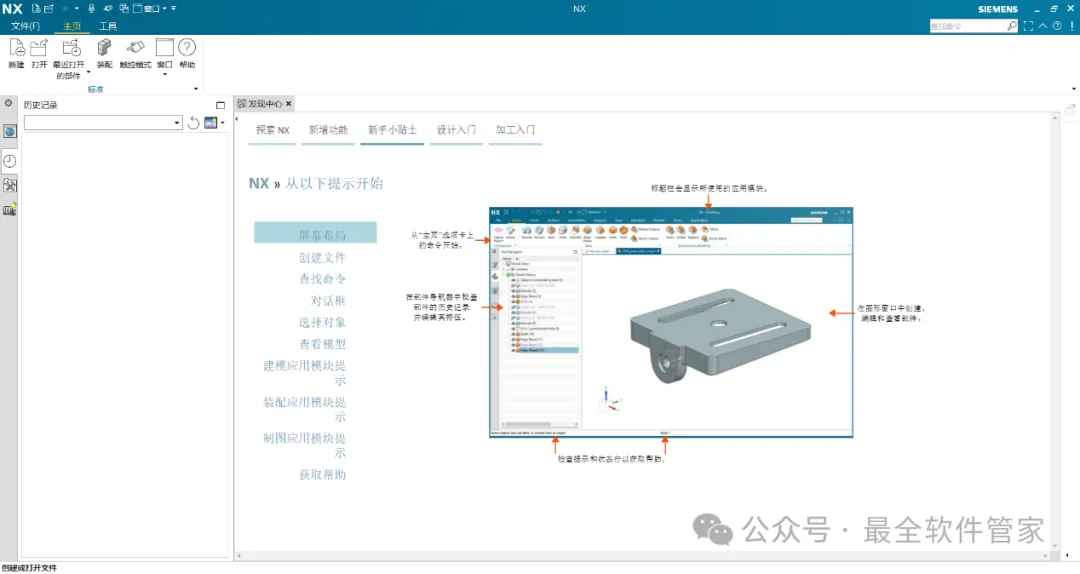Toggle full screen mode icon
Screen dimensions: 1080x574
coord(1028,25)
